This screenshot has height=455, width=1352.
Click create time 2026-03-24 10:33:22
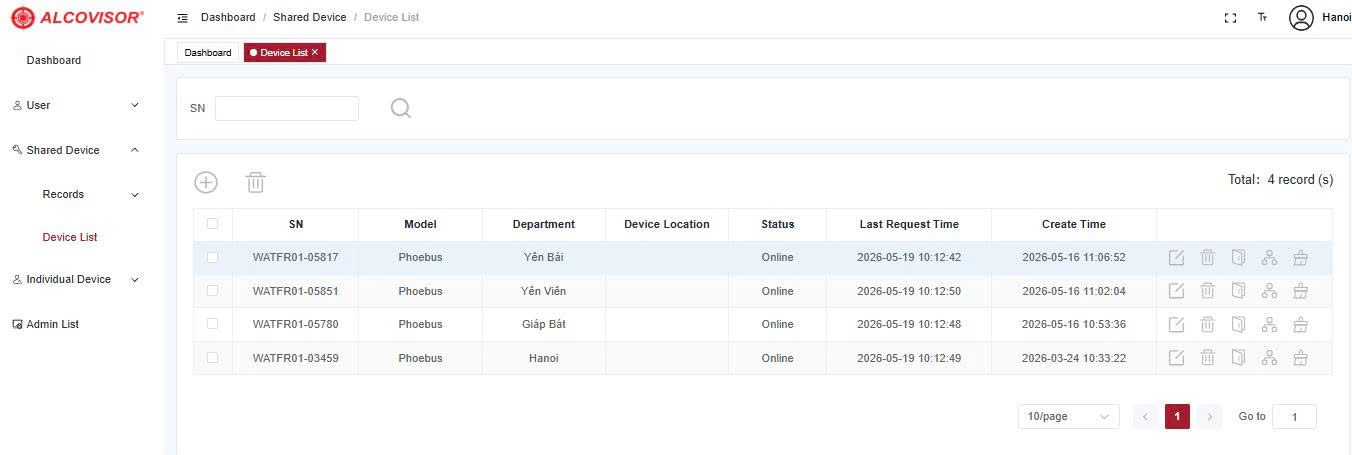click(1074, 358)
